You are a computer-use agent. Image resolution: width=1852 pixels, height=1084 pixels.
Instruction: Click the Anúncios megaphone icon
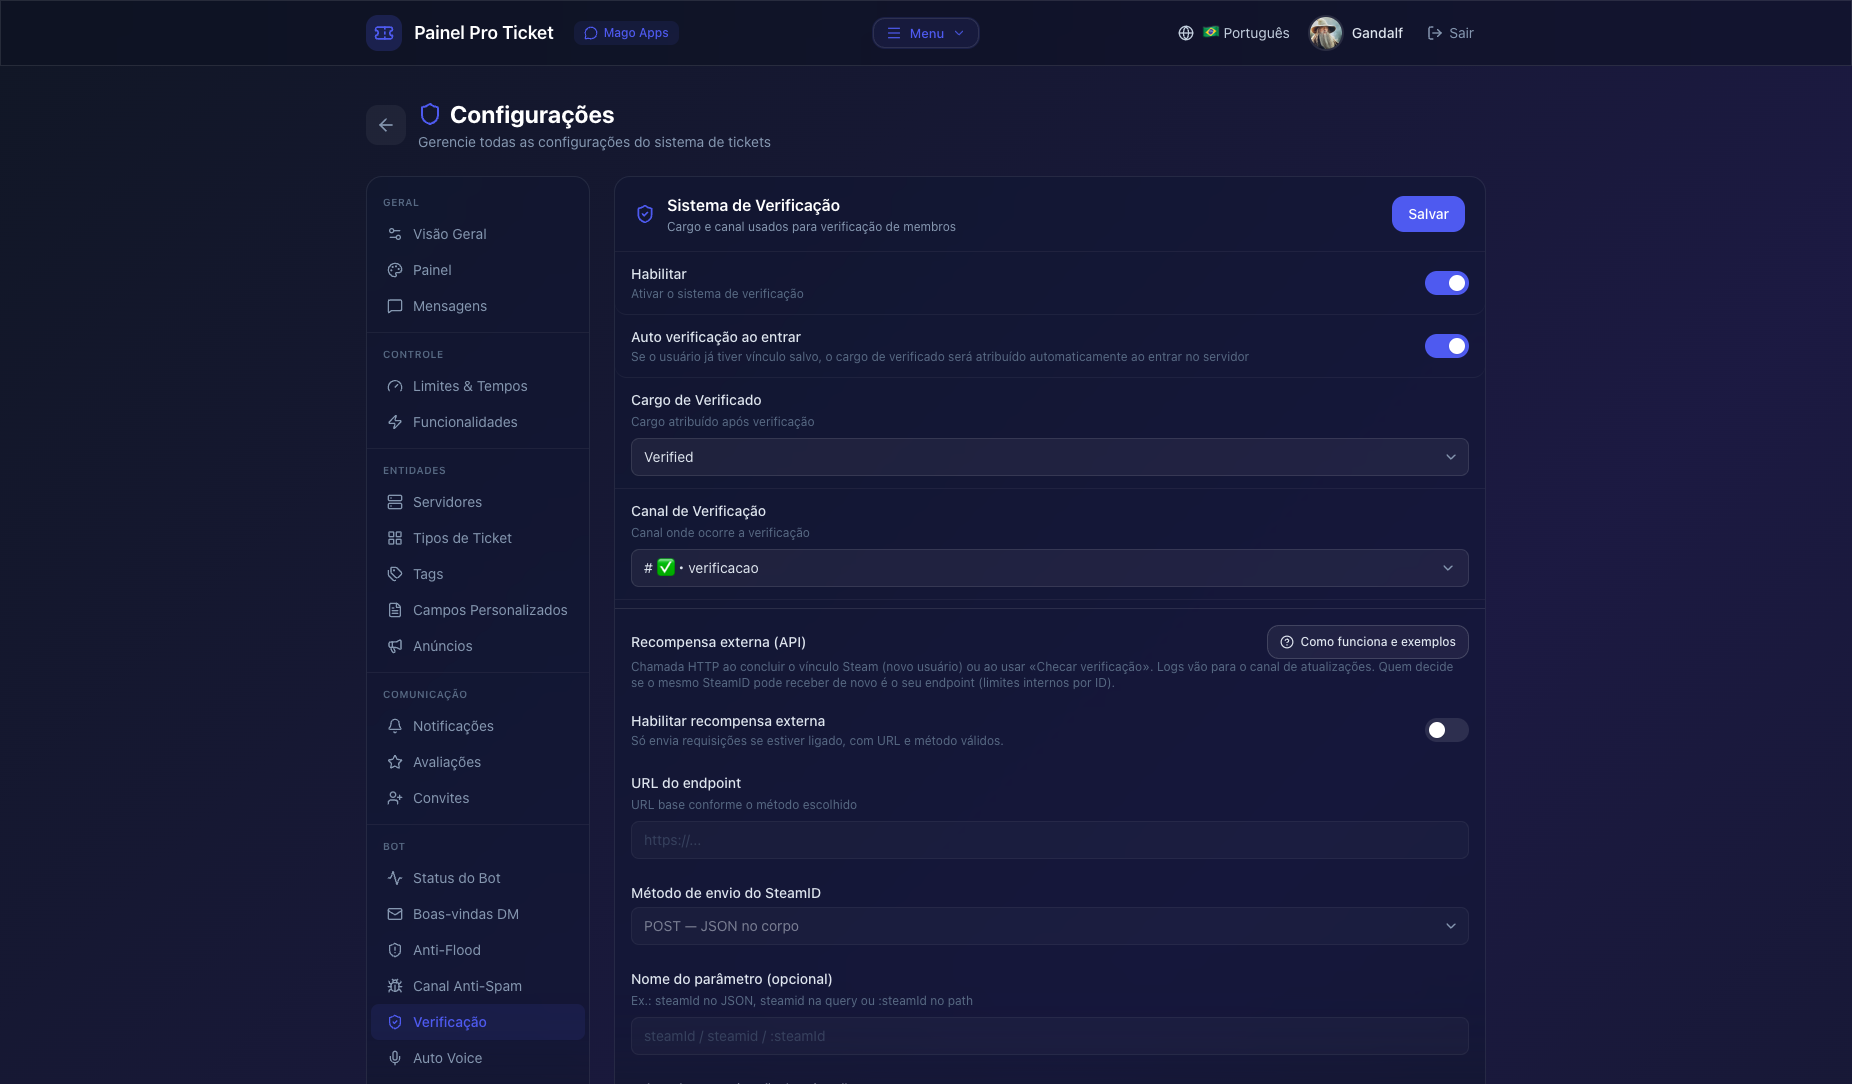[395, 646]
